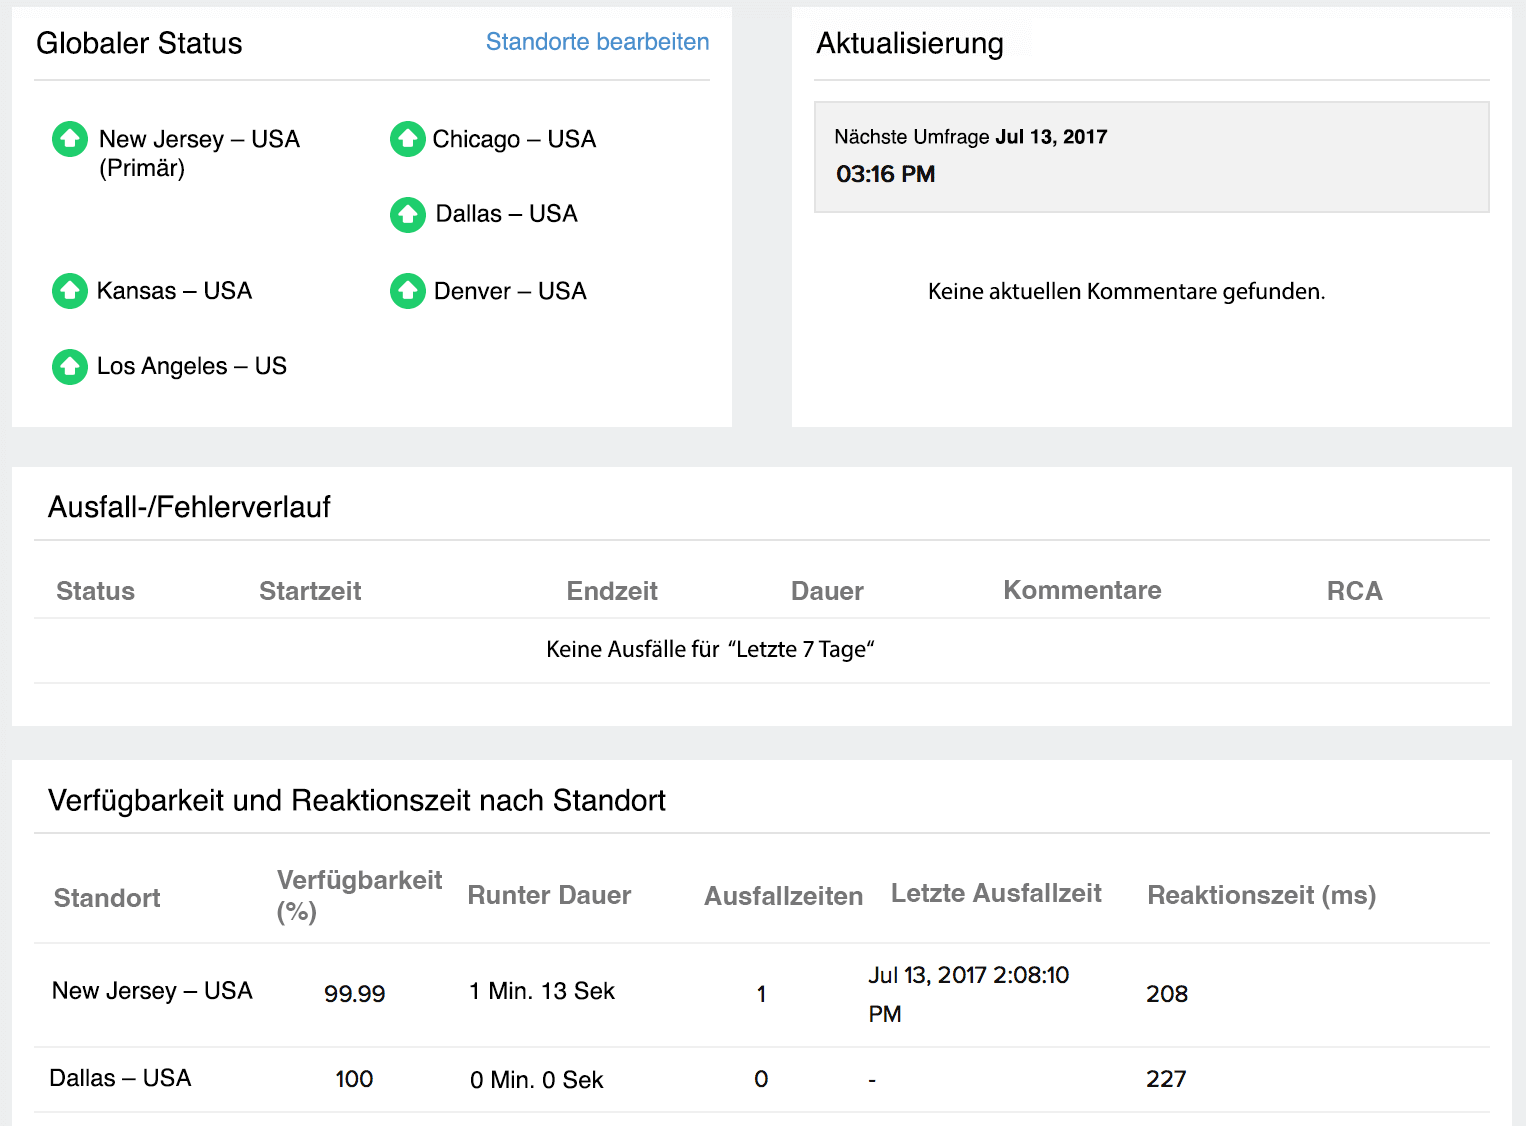
Task: Select the Chicago – USA location label
Action: pos(514,139)
